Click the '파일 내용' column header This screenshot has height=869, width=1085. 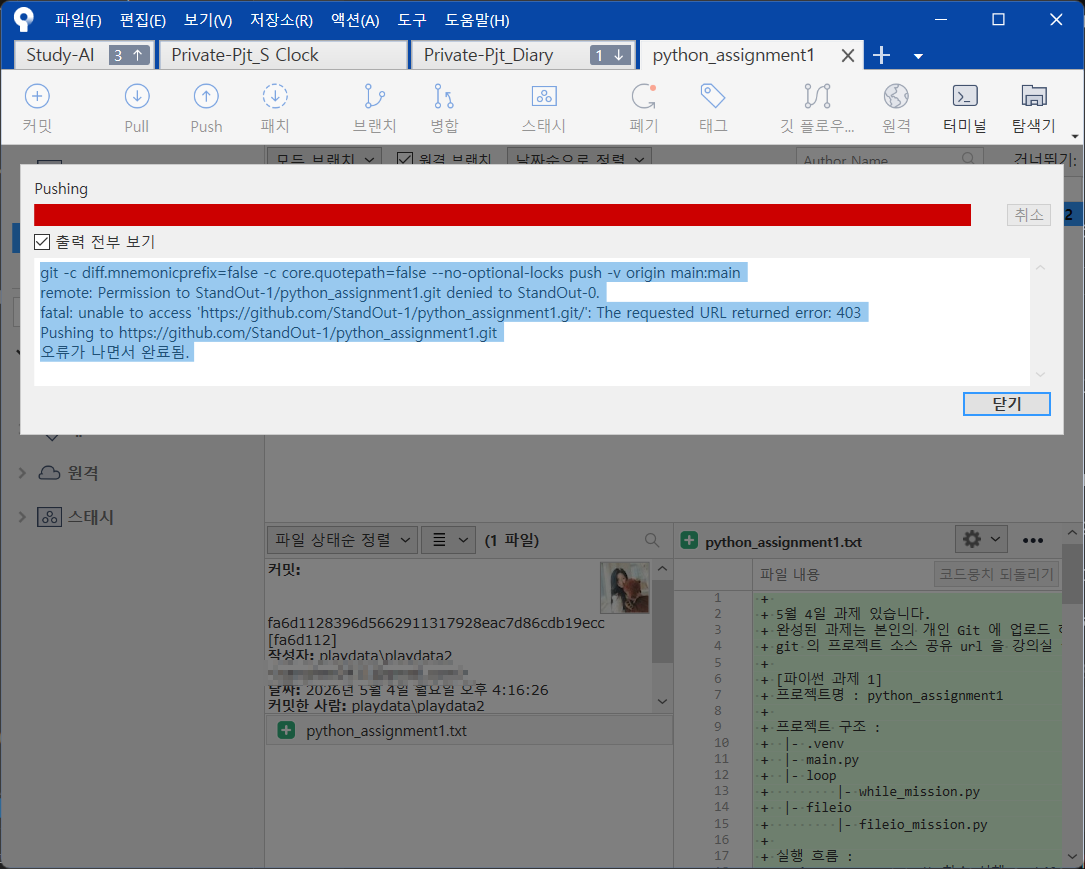tap(790, 574)
